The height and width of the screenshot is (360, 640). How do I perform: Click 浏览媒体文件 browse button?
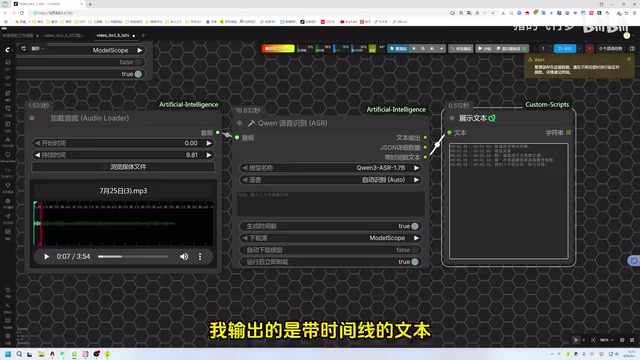pos(123,167)
